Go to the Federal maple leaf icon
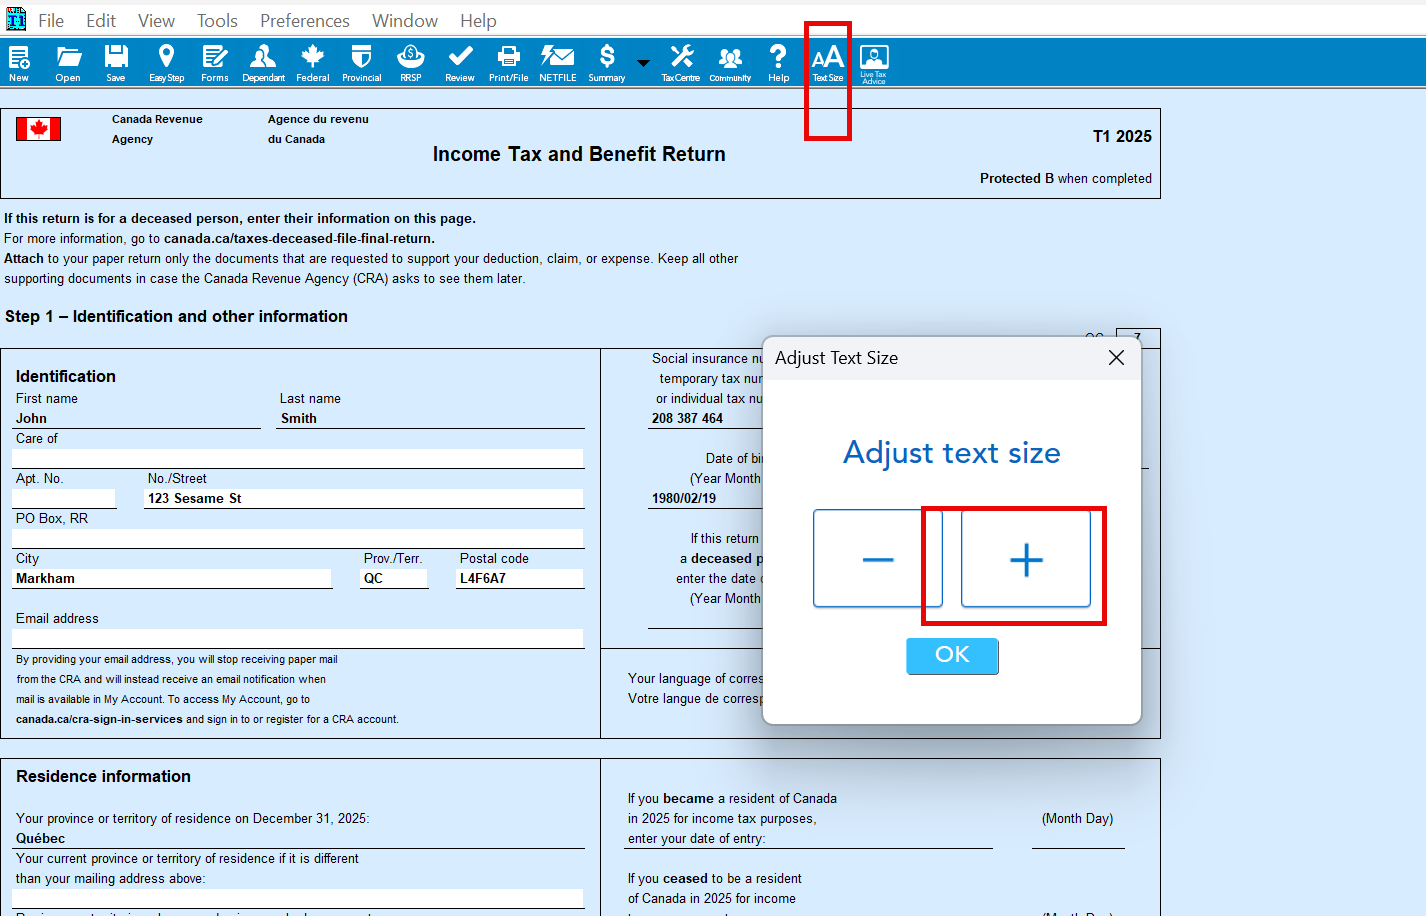The image size is (1426, 916). pos(312,63)
